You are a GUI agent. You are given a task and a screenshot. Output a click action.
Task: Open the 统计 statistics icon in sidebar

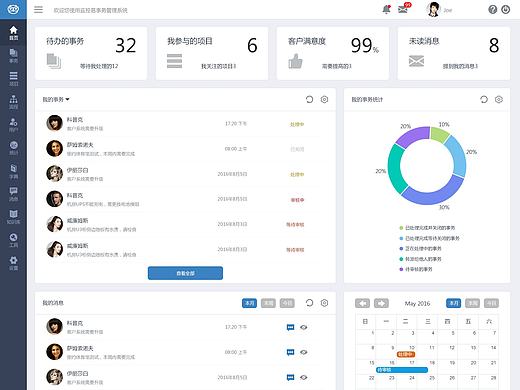point(13,148)
